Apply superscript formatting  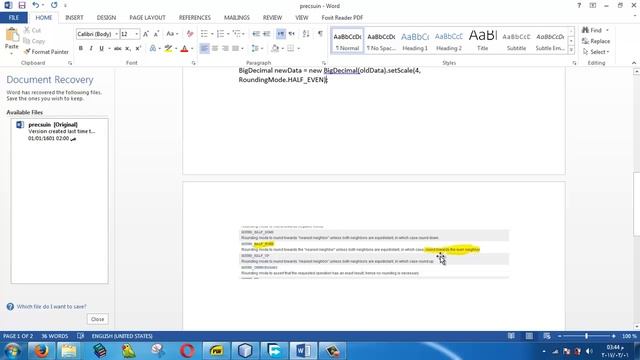(x=138, y=49)
